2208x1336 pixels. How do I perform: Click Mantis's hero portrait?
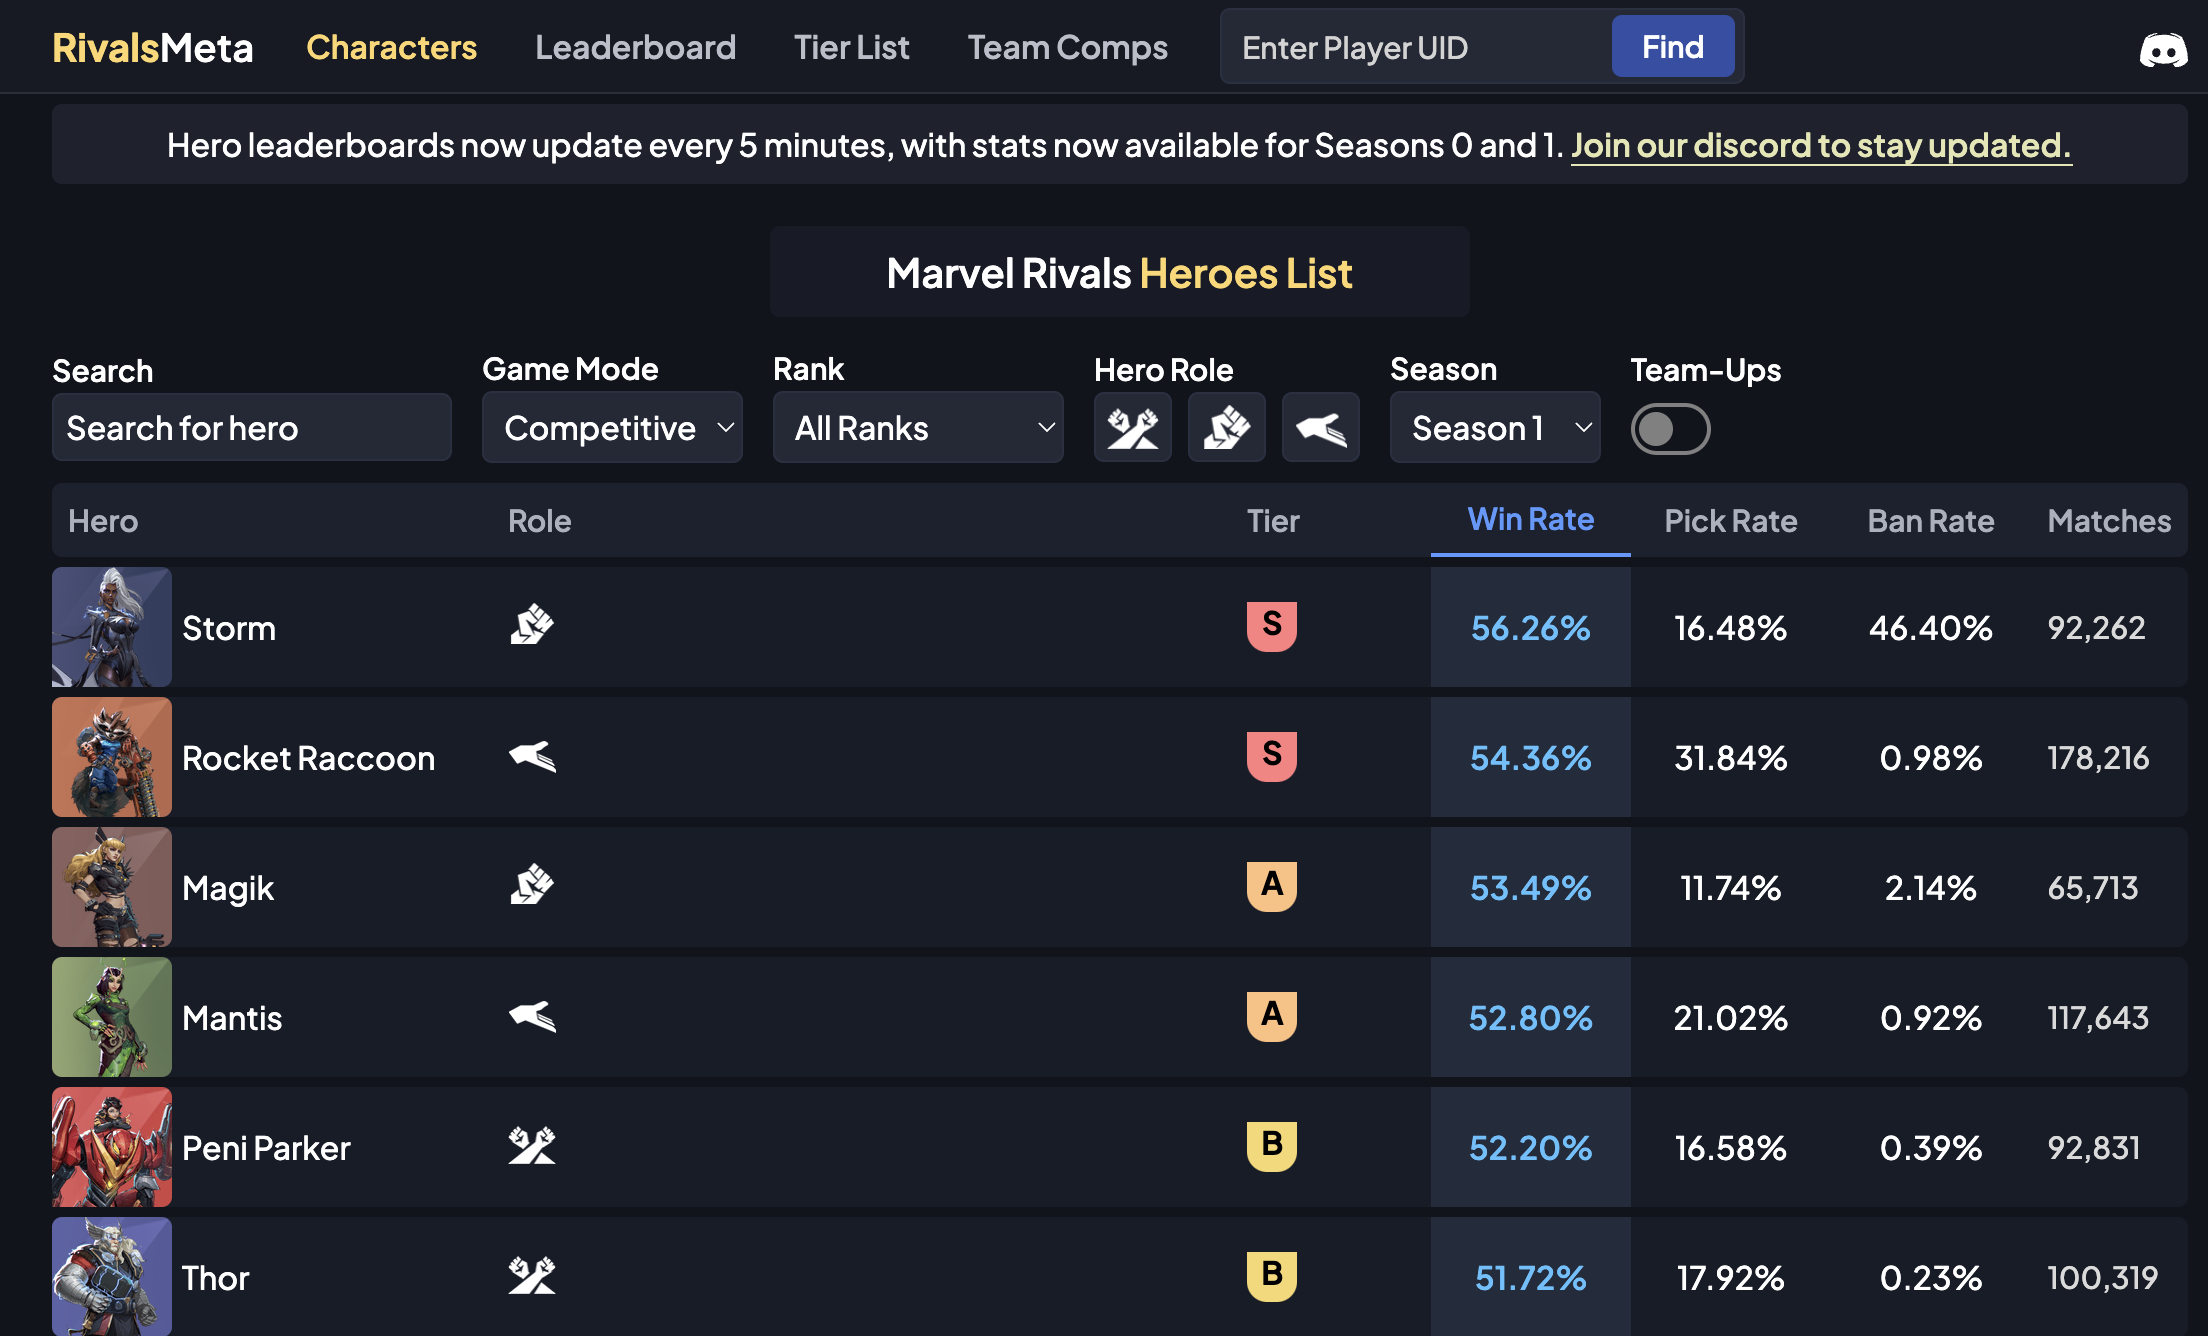[x=111, y=1017]
